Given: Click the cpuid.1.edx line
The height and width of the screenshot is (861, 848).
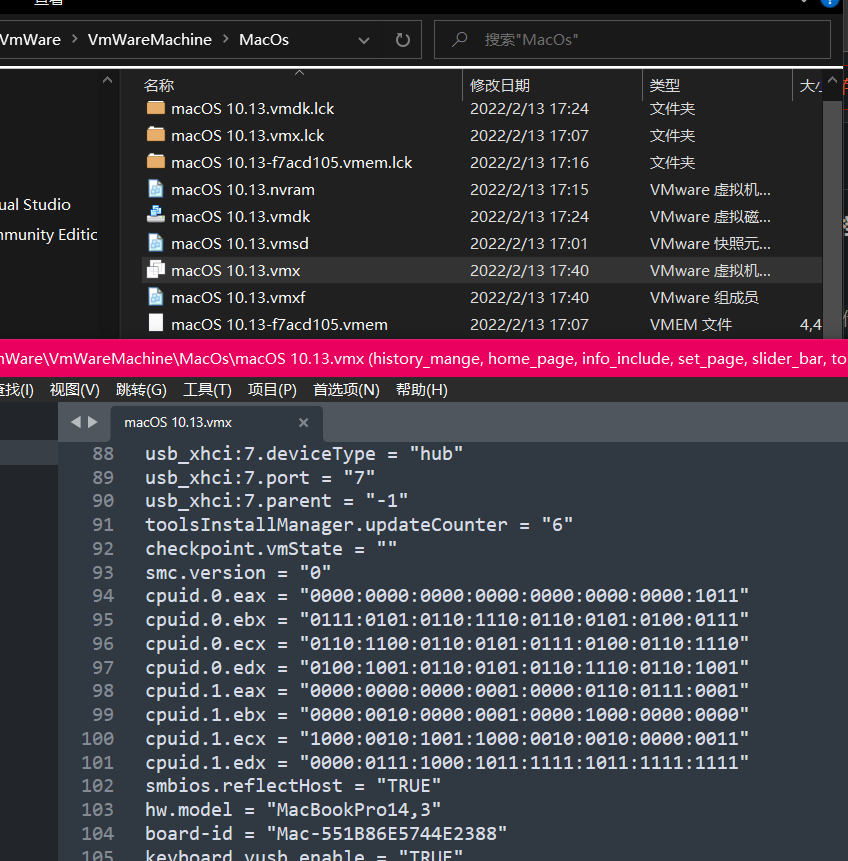Looking at the screenshot, I should pyautogui.click(x=447, y=762).
